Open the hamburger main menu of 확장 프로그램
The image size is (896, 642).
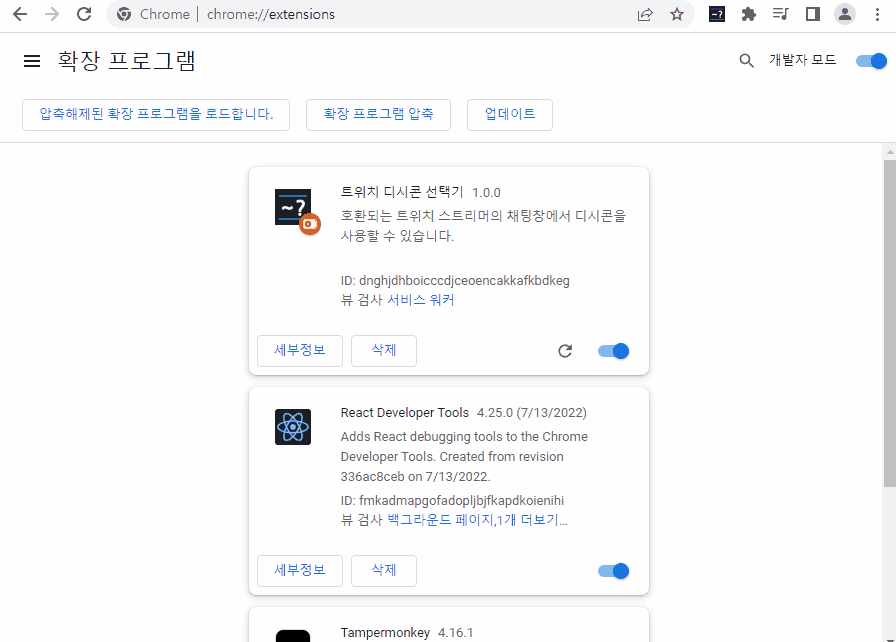pyautogui.click(x=32, y=61)
